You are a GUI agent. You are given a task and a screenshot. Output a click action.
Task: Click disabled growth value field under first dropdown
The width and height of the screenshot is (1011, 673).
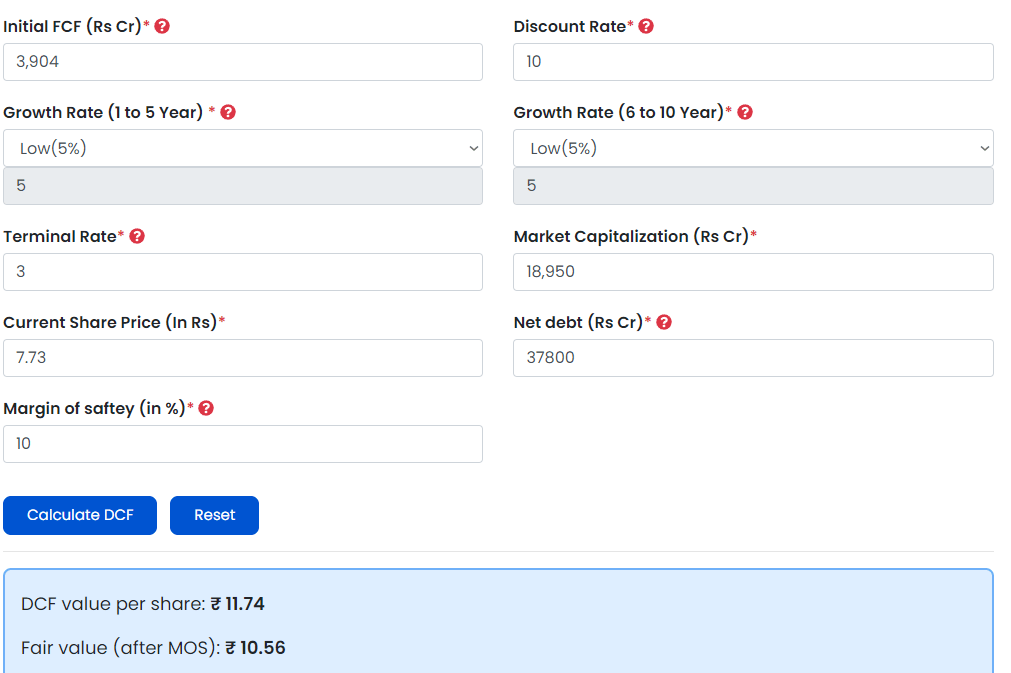click(243, 186)
